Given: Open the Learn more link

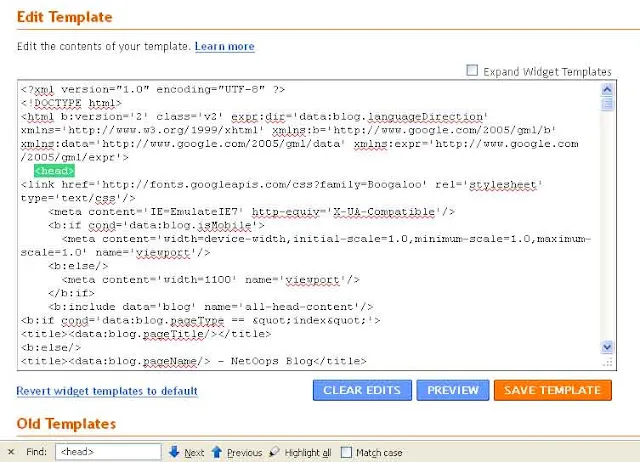Looking at the screenshot, I should tap(224, 47).
